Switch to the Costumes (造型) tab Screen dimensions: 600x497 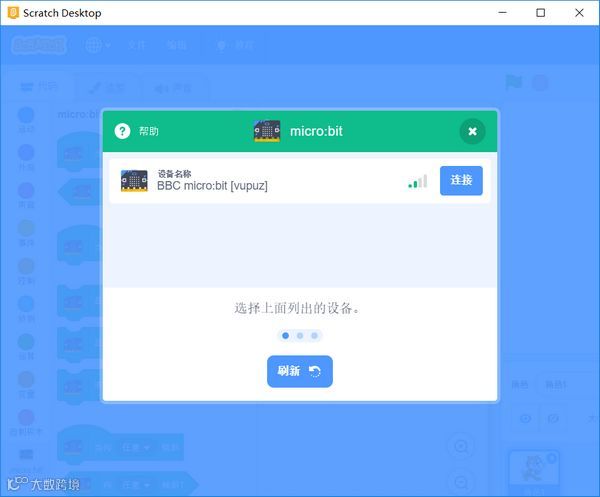point(106,88)
